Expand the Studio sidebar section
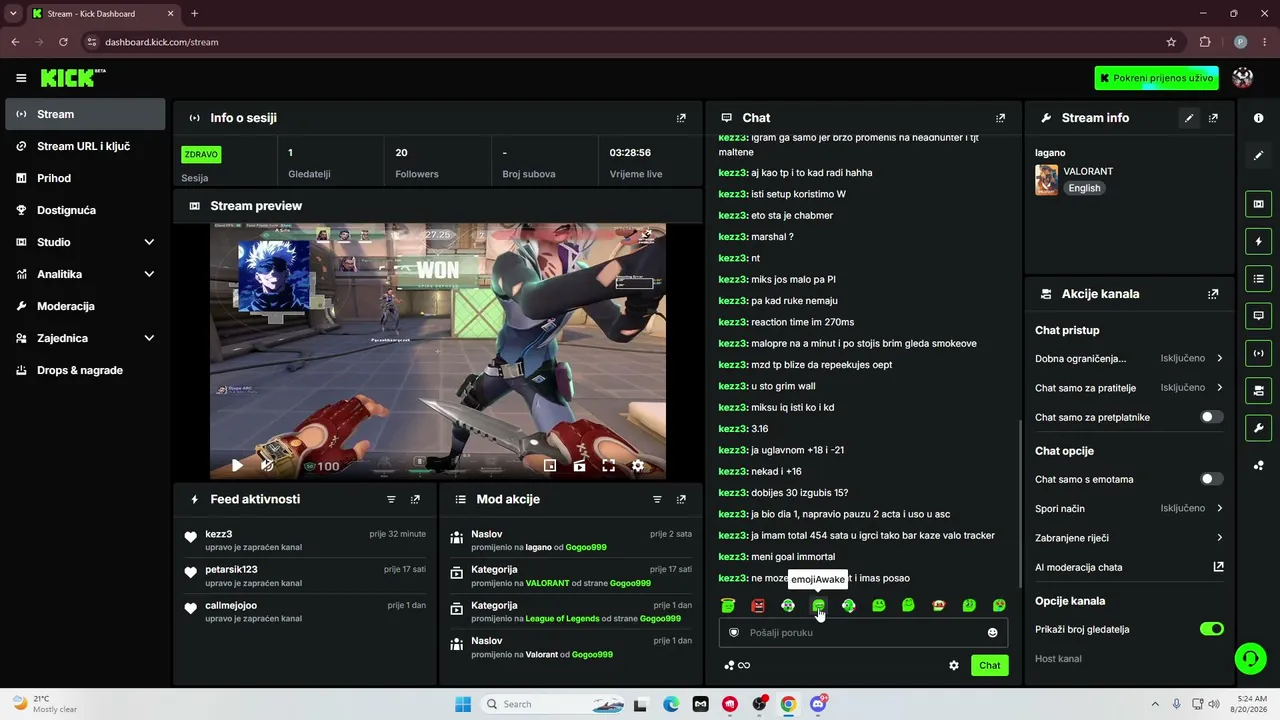Image resolution: width=1280 pixels, height=720 pixels. point(149,242)
